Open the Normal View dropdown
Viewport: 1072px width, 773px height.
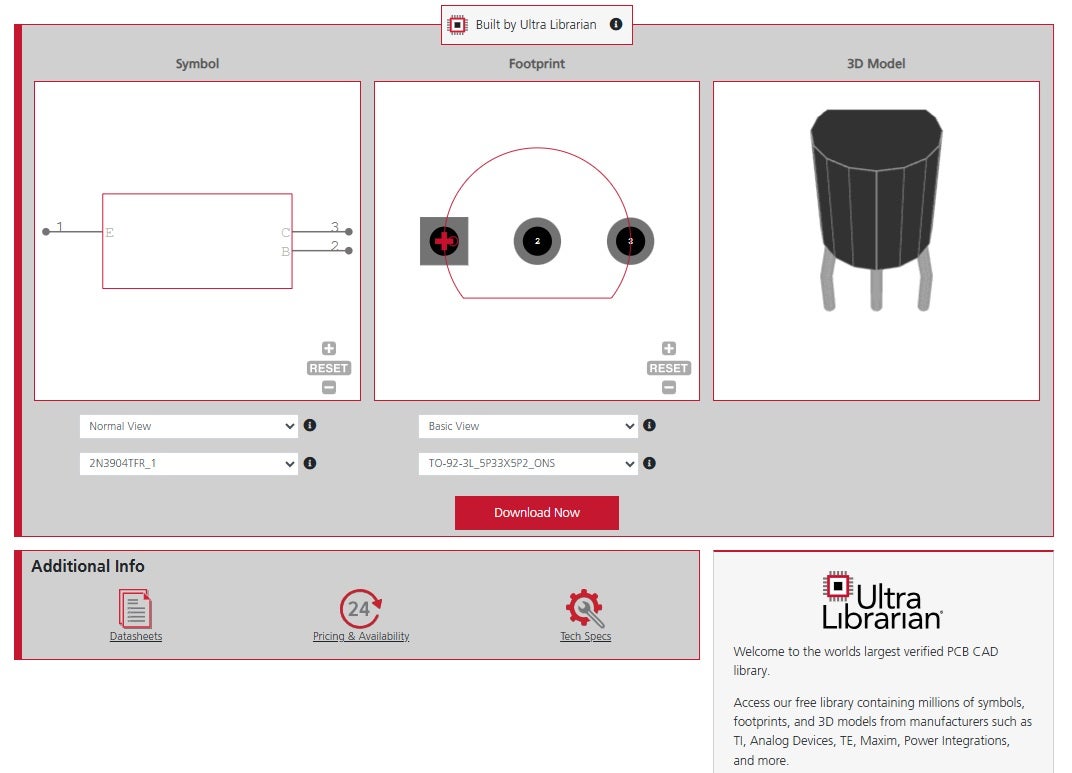click(x=189, y=426)
